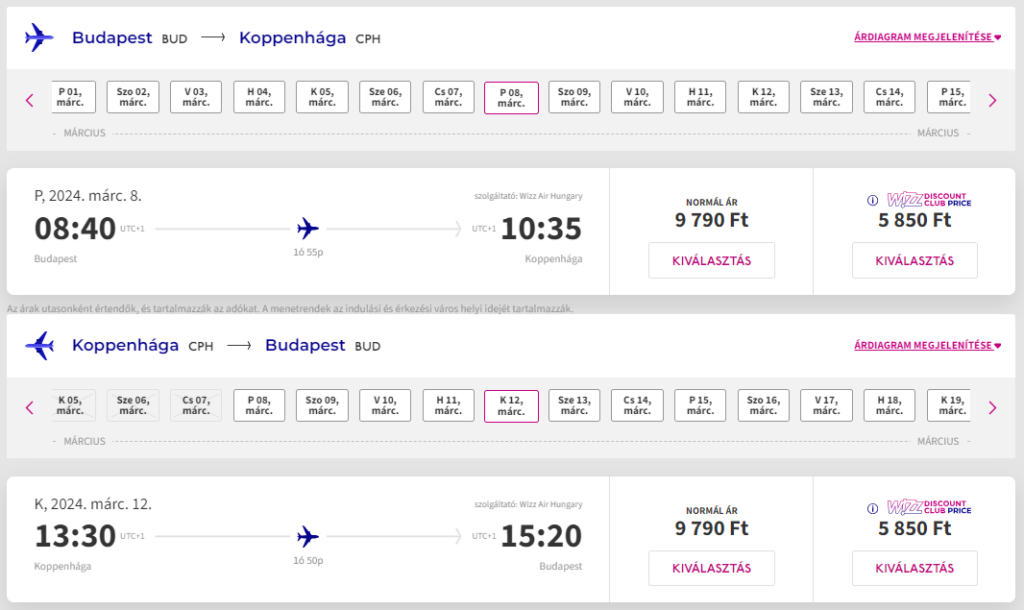Click info icon beside return WIZZ Discount Club price
Image resolution: width=1024 pixels, height=610 pixels.
tap(872, 508)
